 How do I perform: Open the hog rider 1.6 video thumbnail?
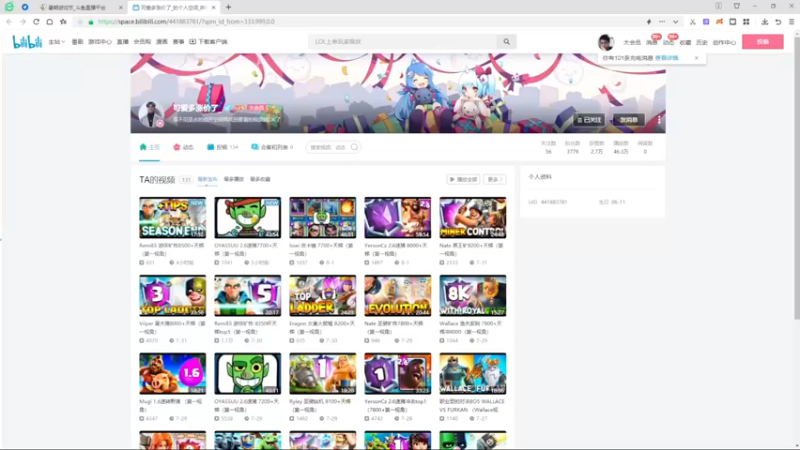(172, 373)
